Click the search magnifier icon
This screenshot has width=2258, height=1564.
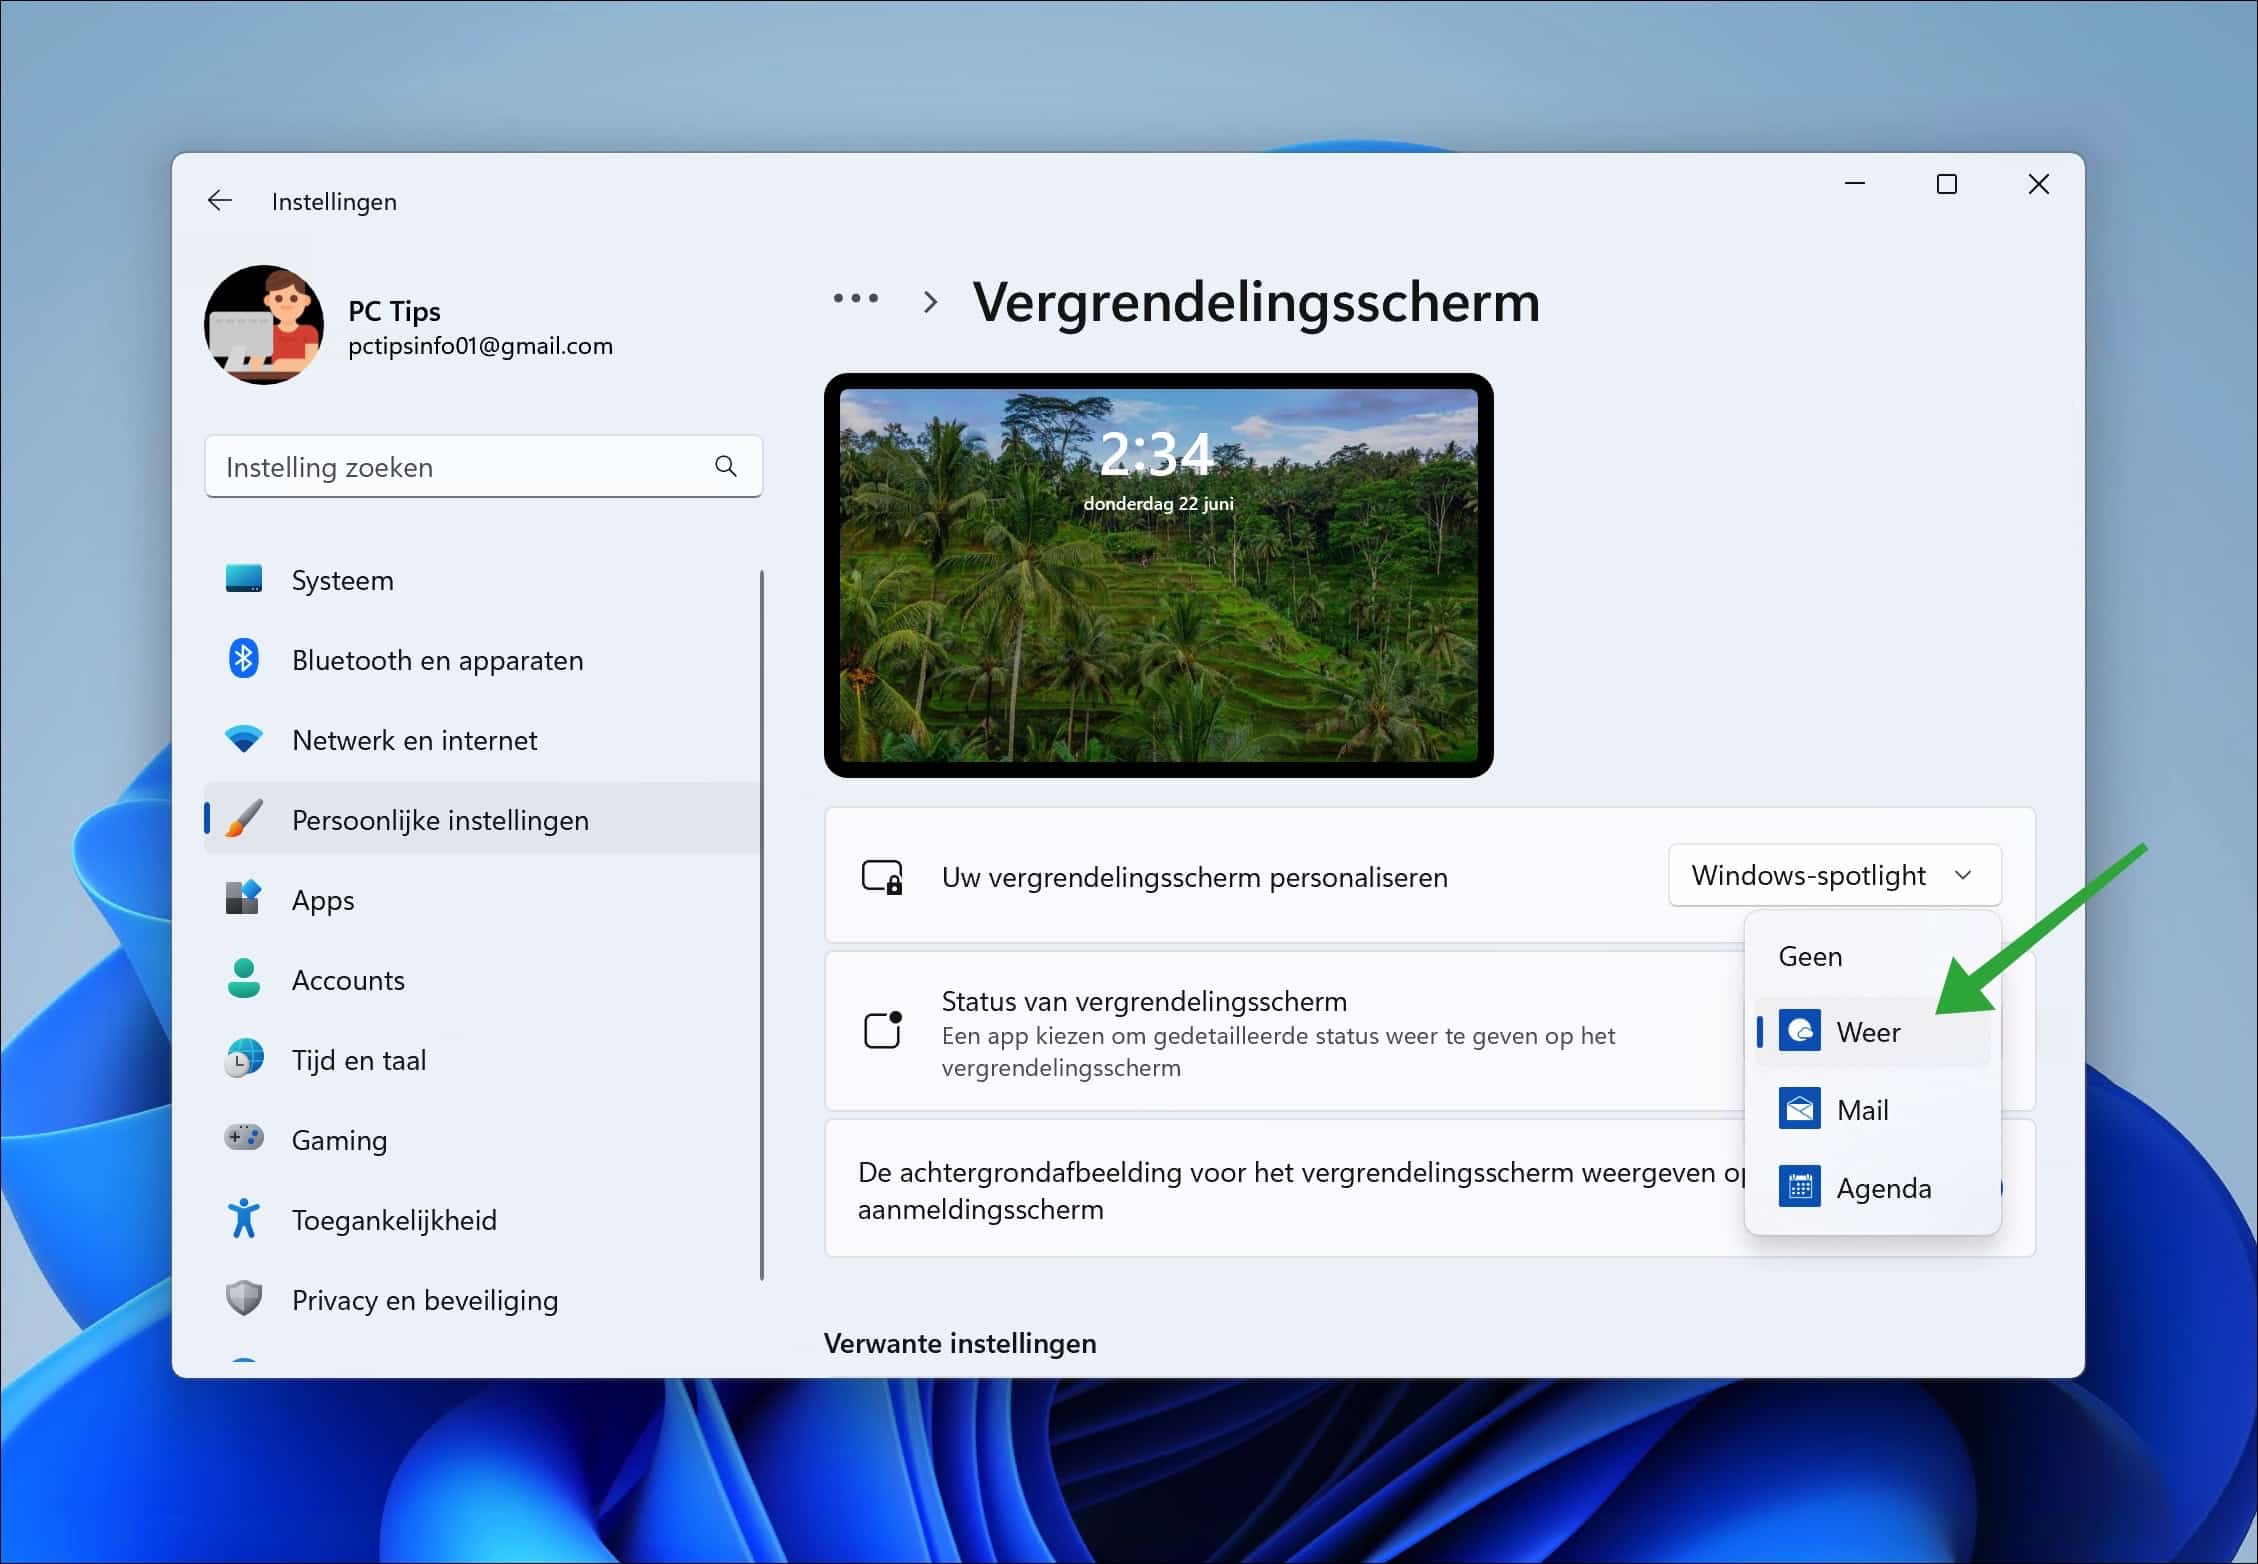(x=726, y=466)
